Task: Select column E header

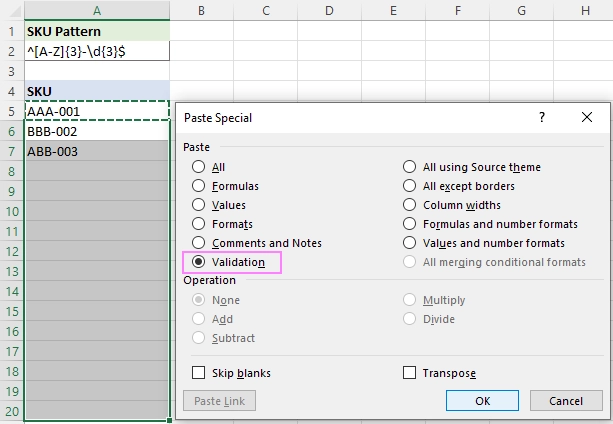Action: tap(393, 11)
